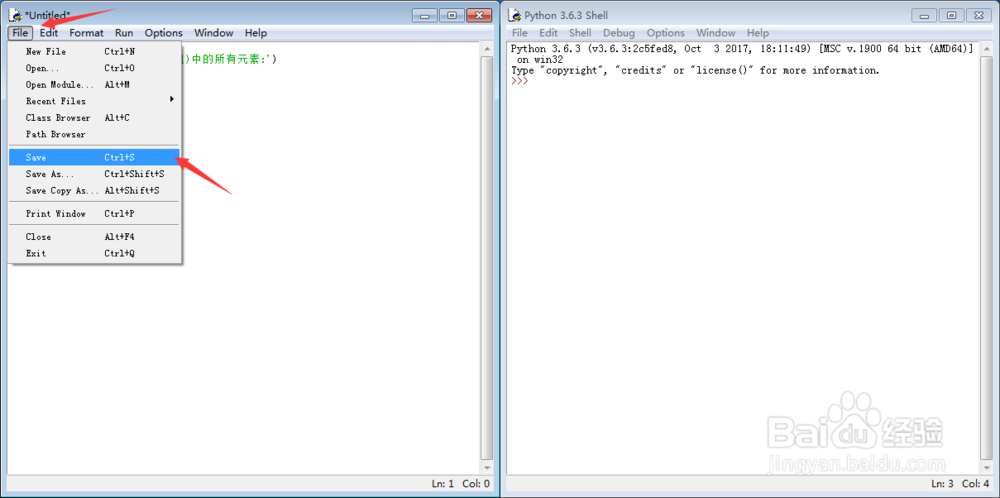Select Path Browser menu entry
1000x498 pixels.
pyautogui.click(x=94, y=135)
